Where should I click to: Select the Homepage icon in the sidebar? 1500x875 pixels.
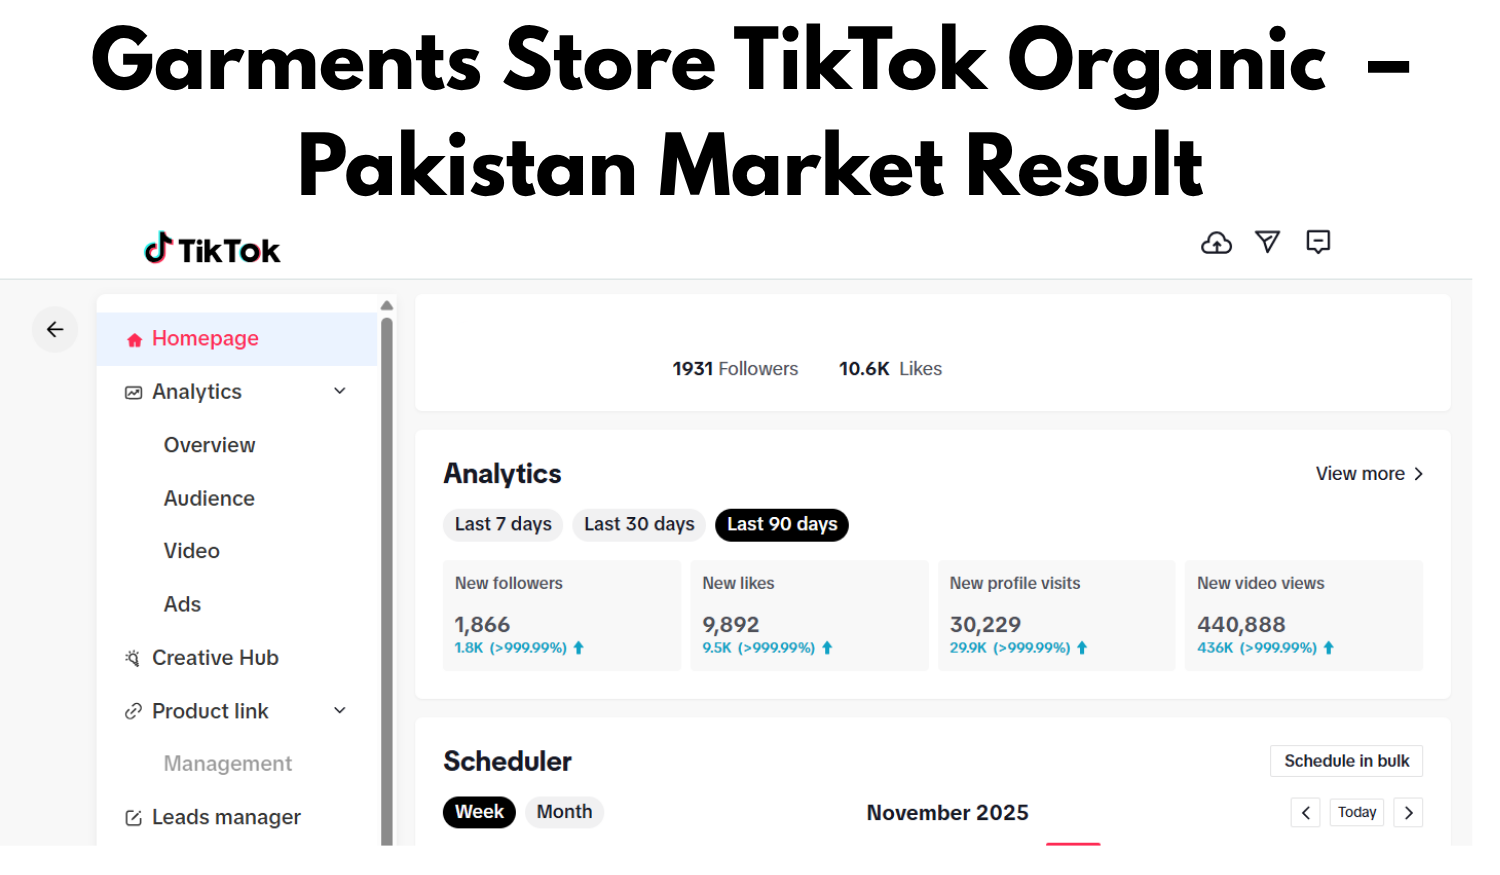(134, 338)
